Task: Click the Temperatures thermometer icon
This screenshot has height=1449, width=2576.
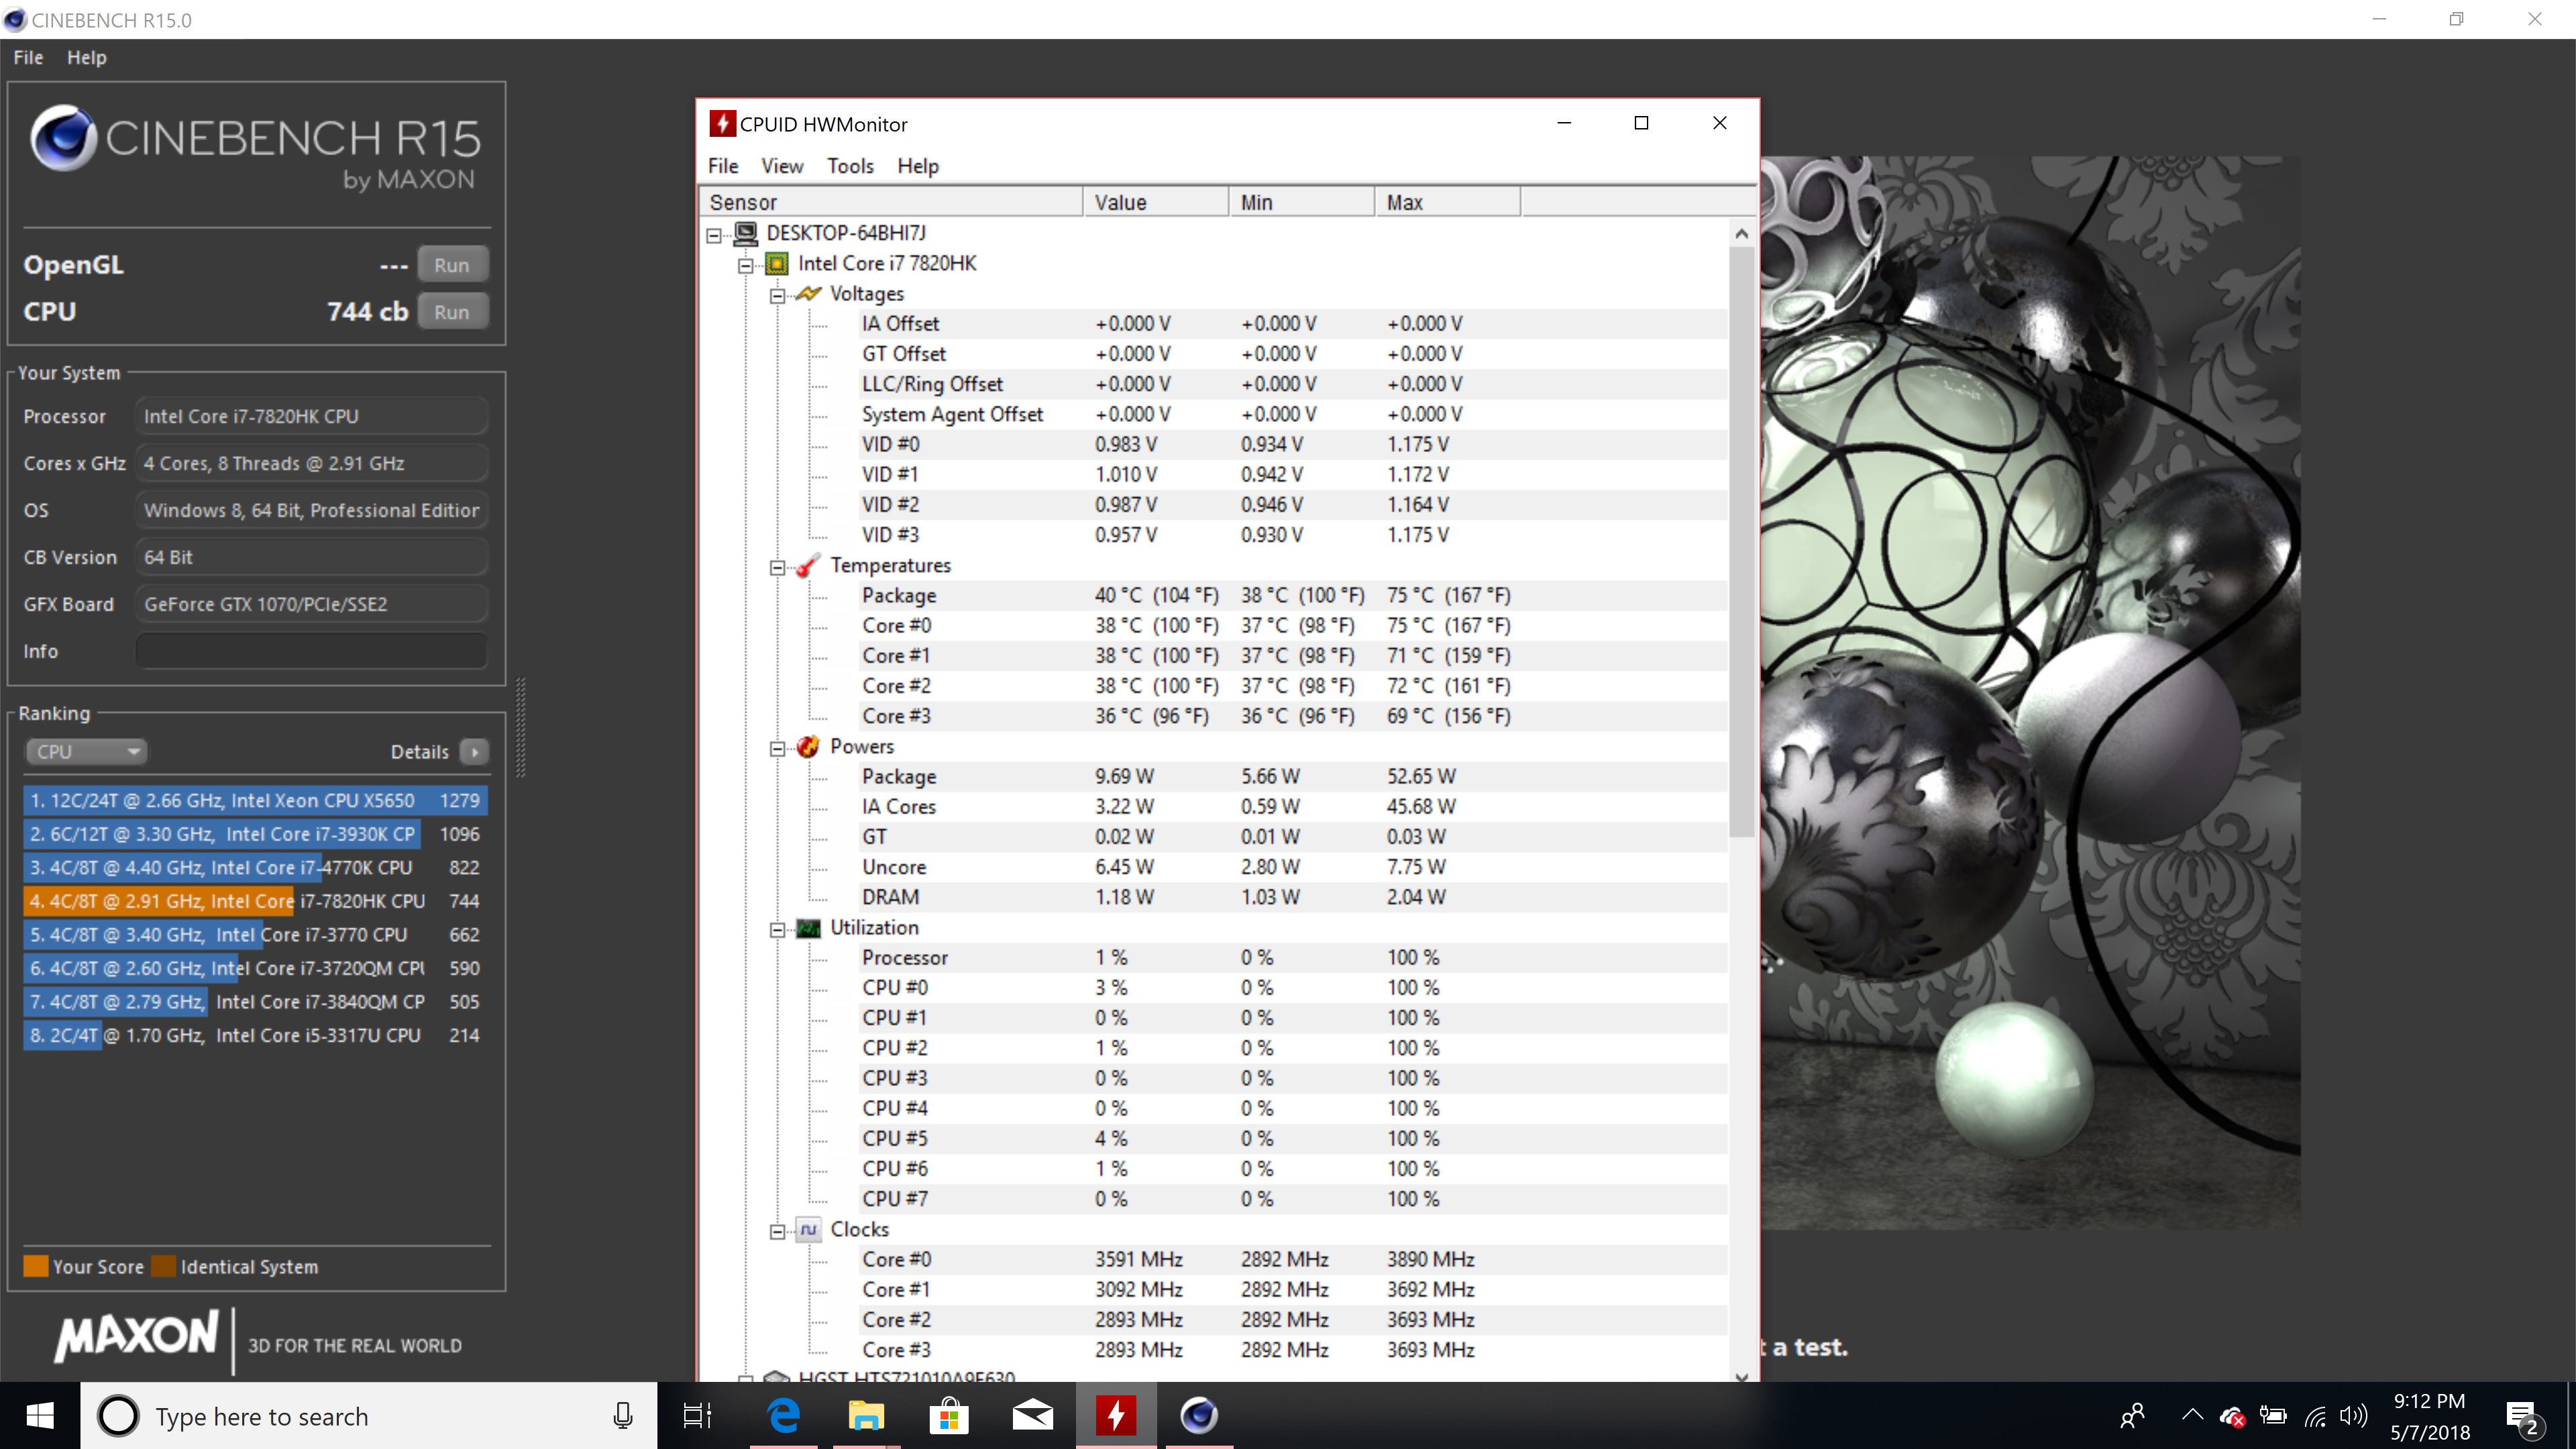Action: 808,566
